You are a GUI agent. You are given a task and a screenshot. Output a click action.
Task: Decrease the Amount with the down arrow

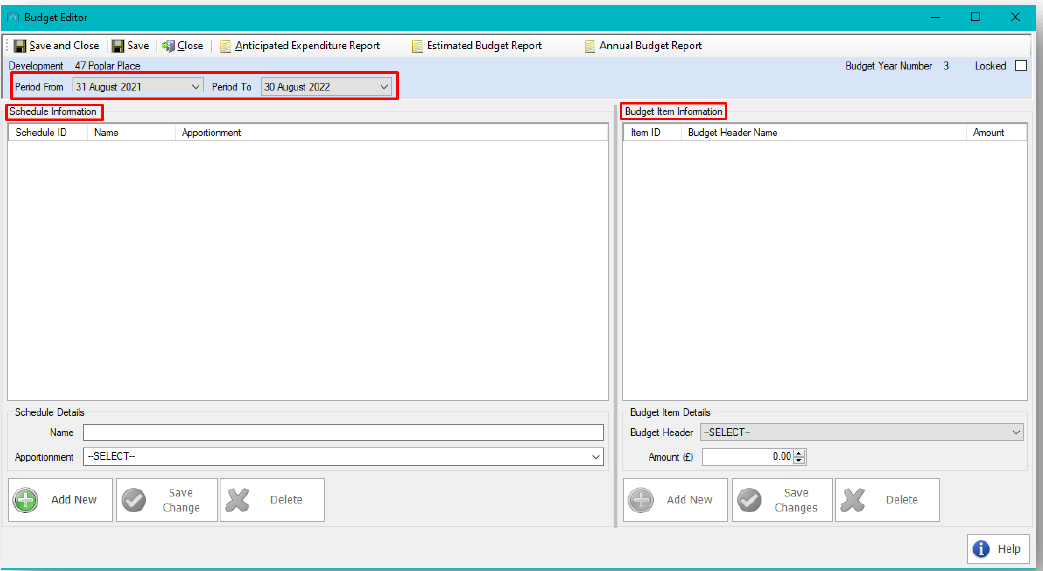point(800,461)
